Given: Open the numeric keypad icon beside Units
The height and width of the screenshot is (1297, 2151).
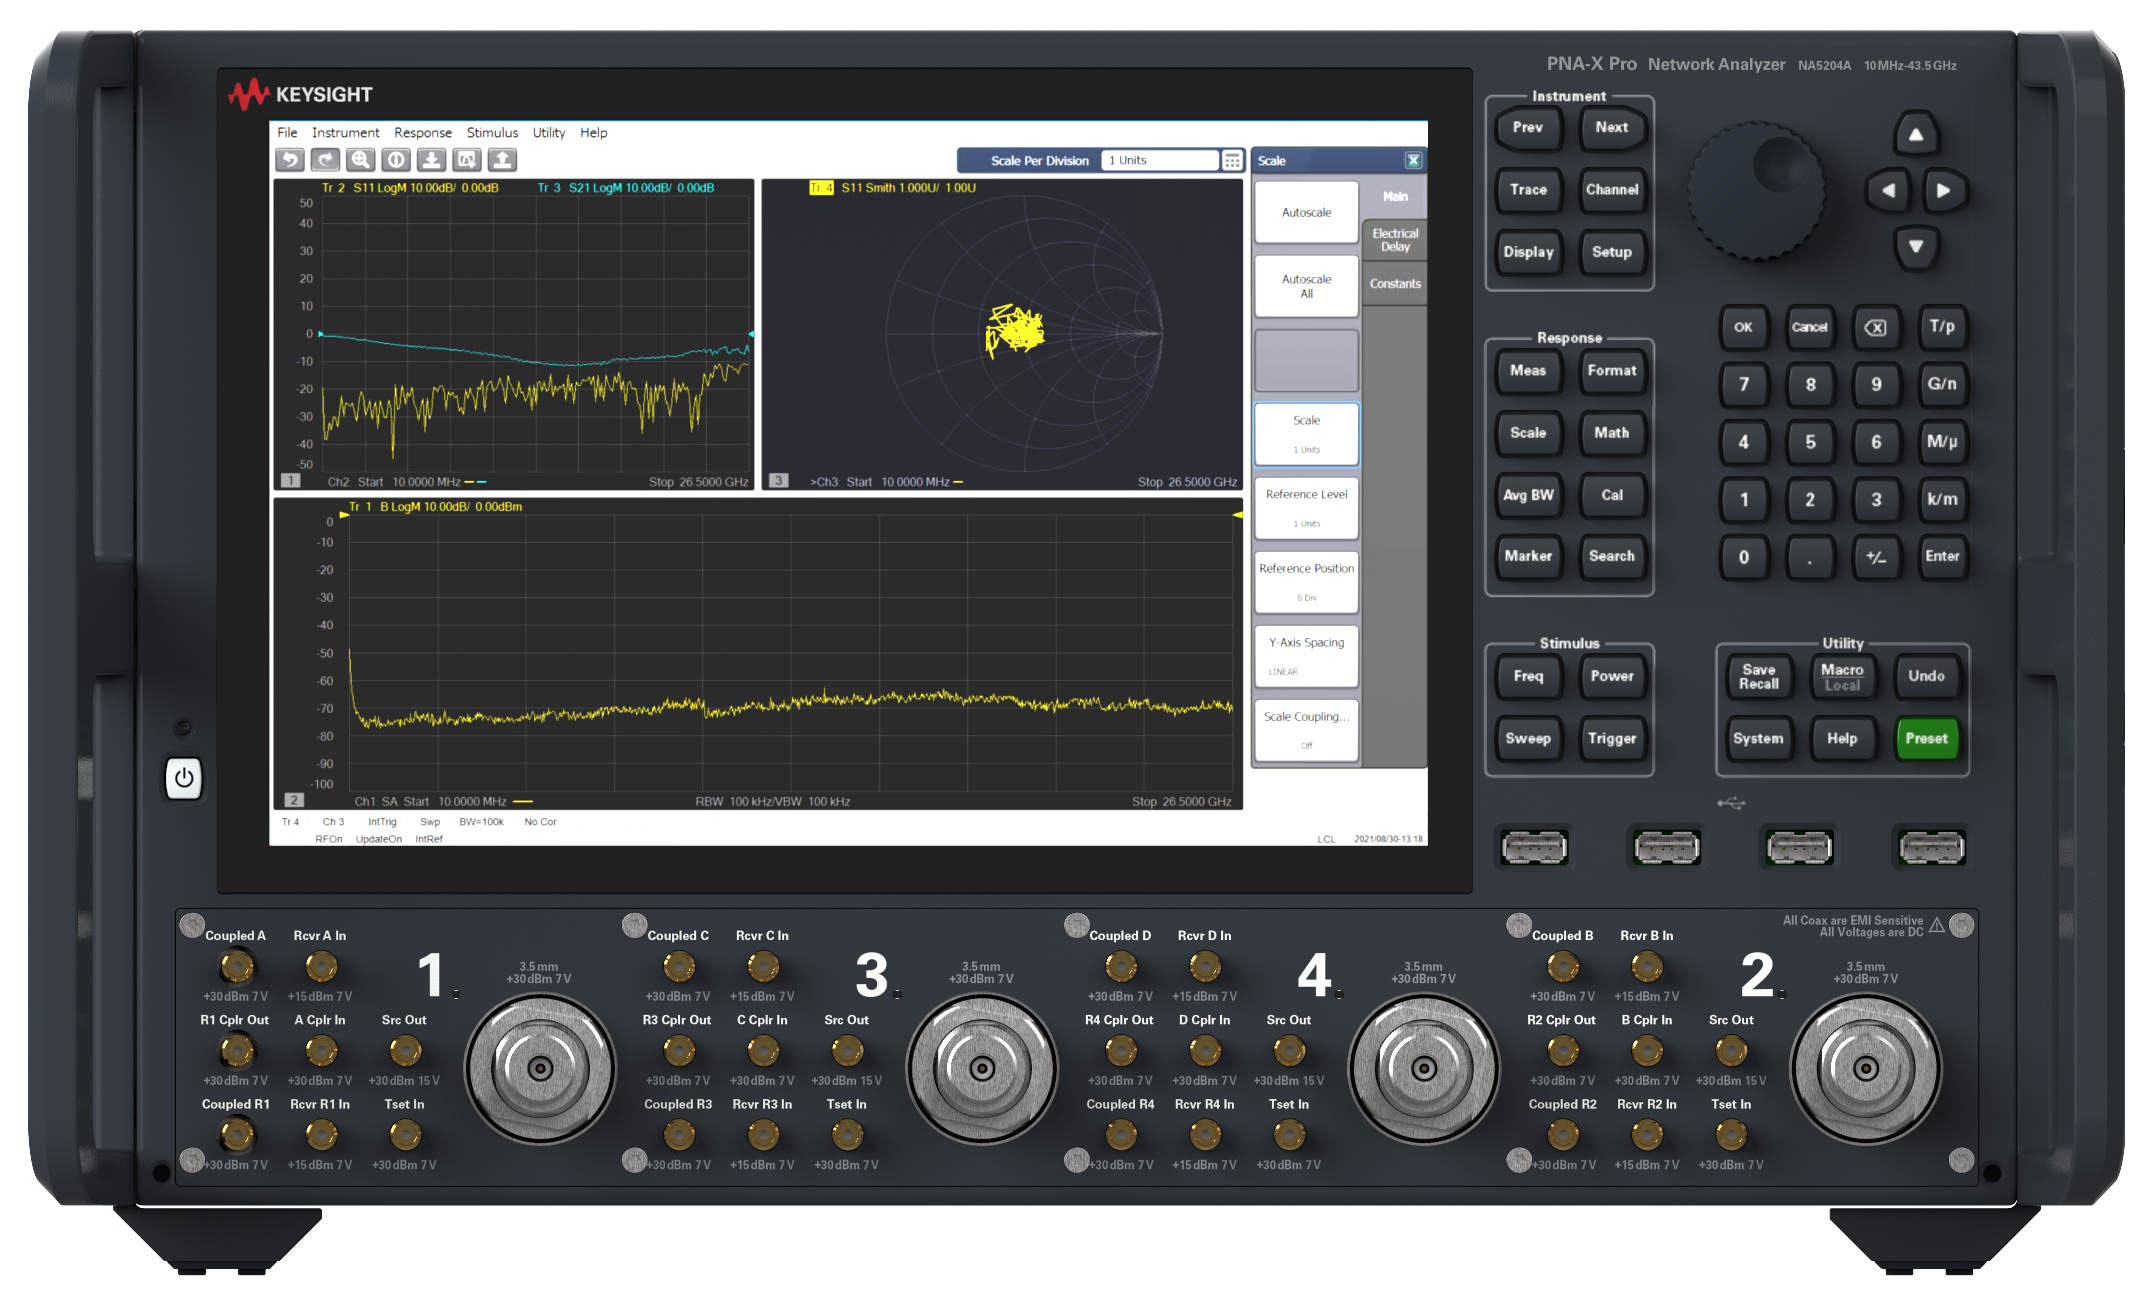Looking at the screenshot, I should pyautogui.click(x=1232, y=160).
